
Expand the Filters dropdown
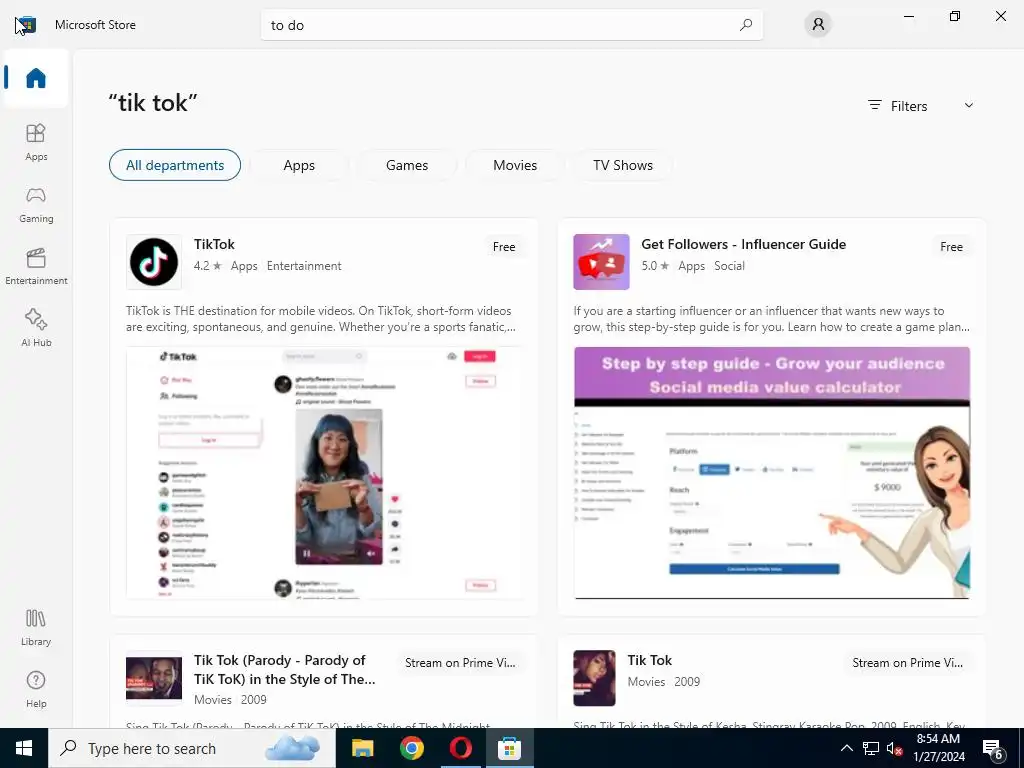point(920,106)
